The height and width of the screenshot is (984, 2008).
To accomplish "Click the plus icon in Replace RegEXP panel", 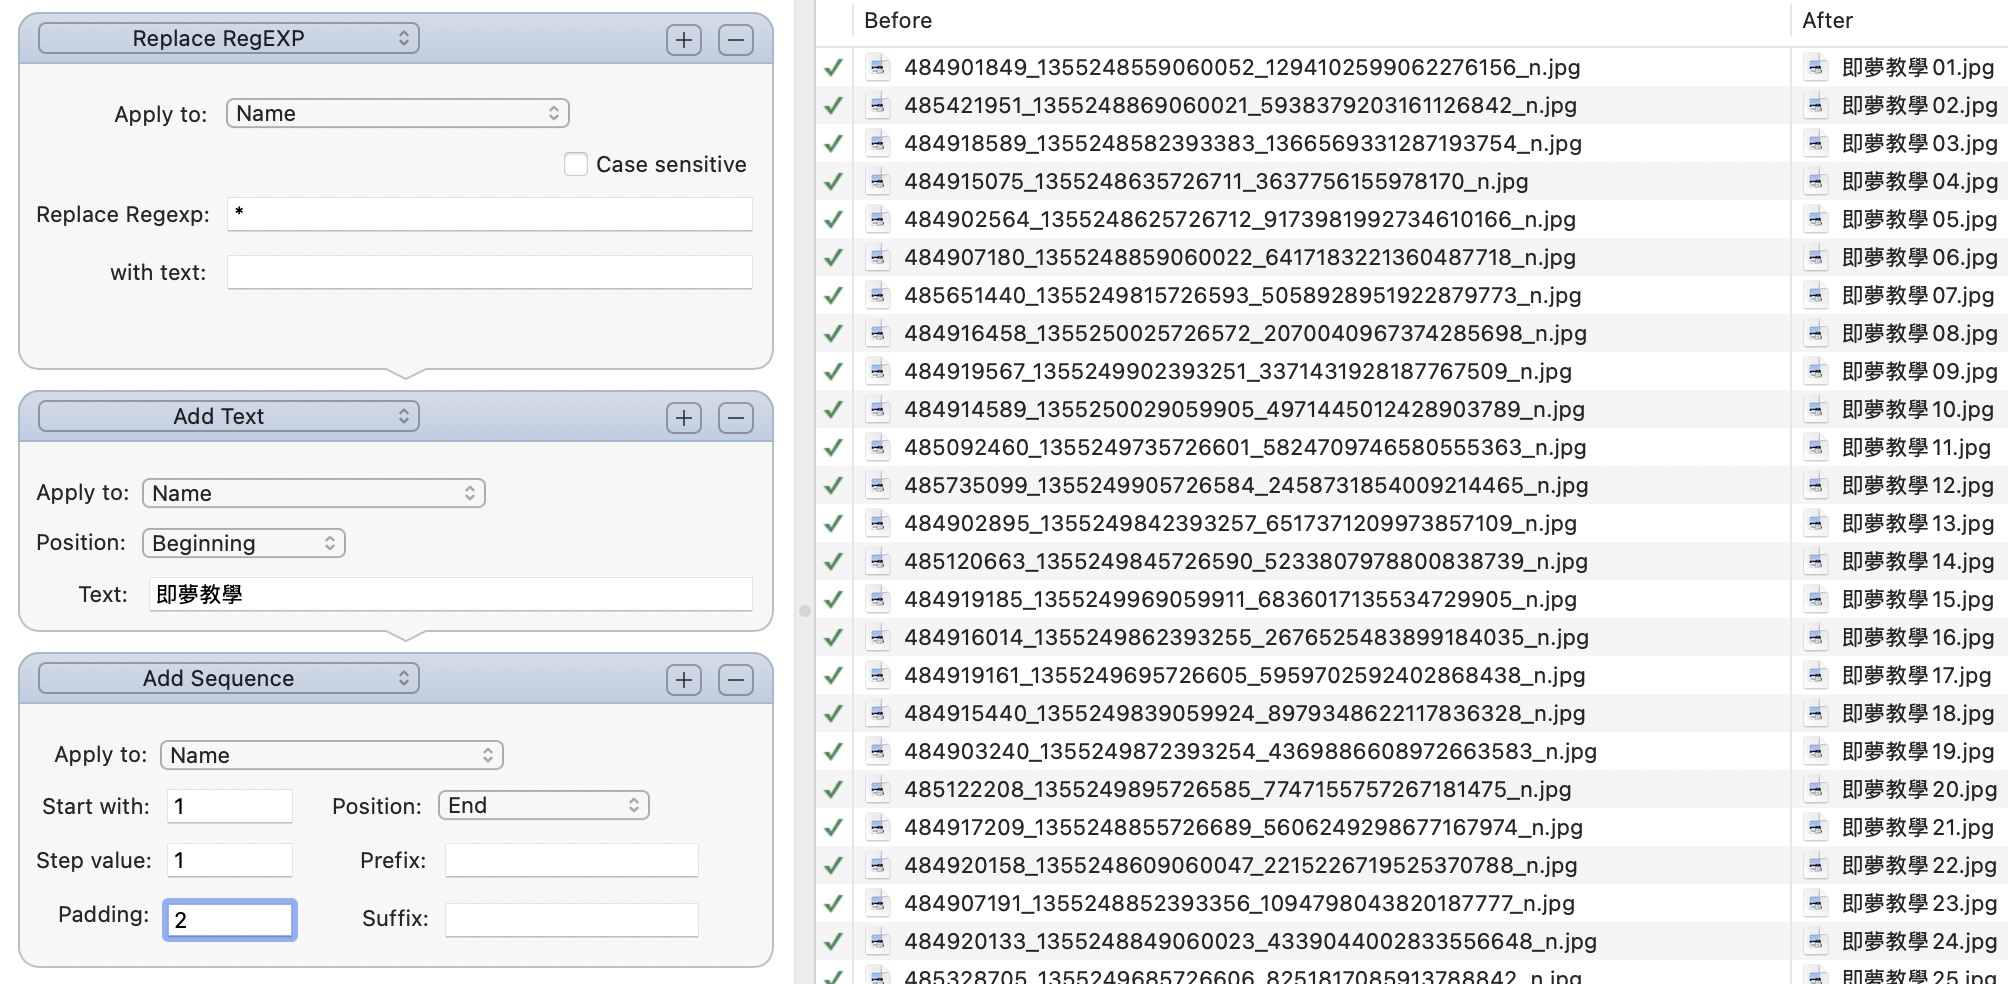I will click(x=684, y=40).
